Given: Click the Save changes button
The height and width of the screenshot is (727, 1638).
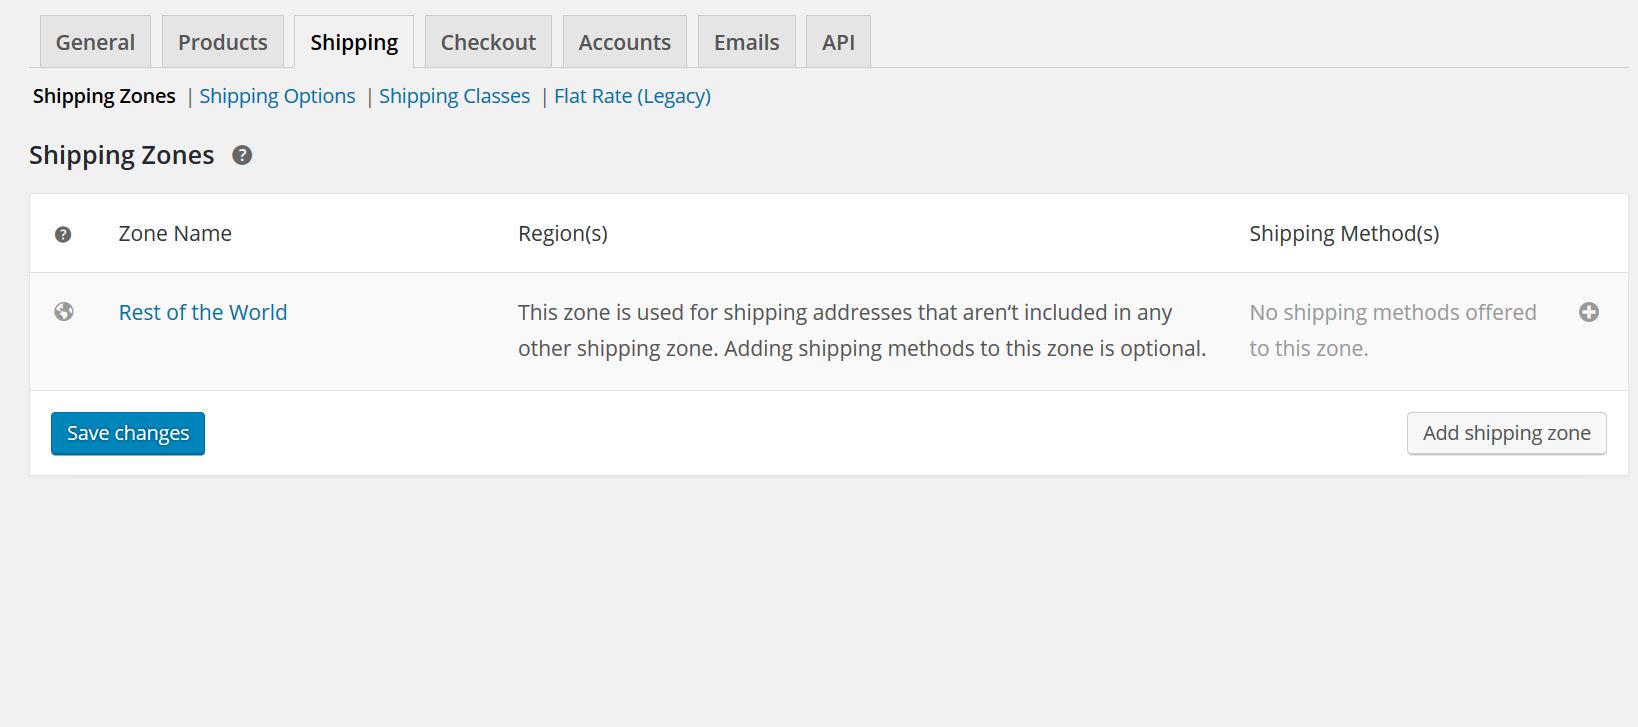Looking at the screenshot, I should pos(128,433).
